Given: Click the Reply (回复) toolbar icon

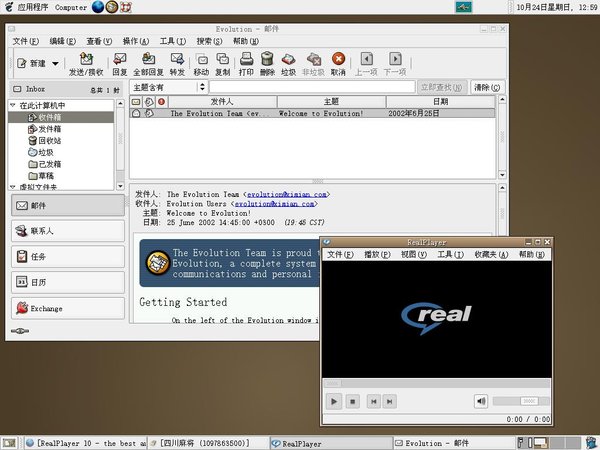Looking at the screenshot, I should (x=119, y=60).
